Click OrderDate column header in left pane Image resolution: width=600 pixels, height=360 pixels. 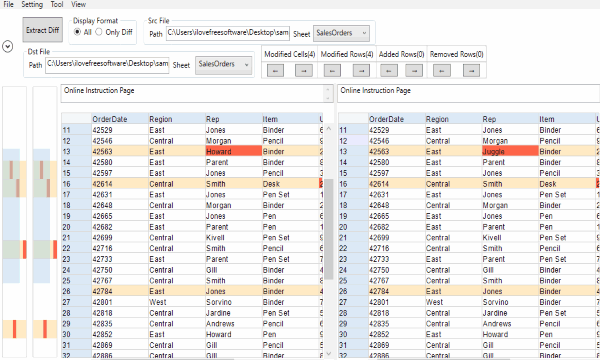pos(119,119)
